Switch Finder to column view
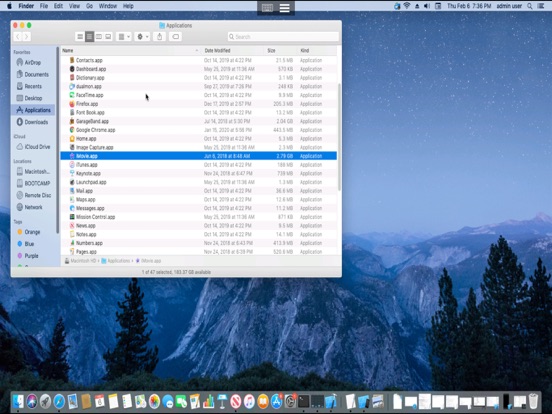552x414 pixels. click(99, 37)
